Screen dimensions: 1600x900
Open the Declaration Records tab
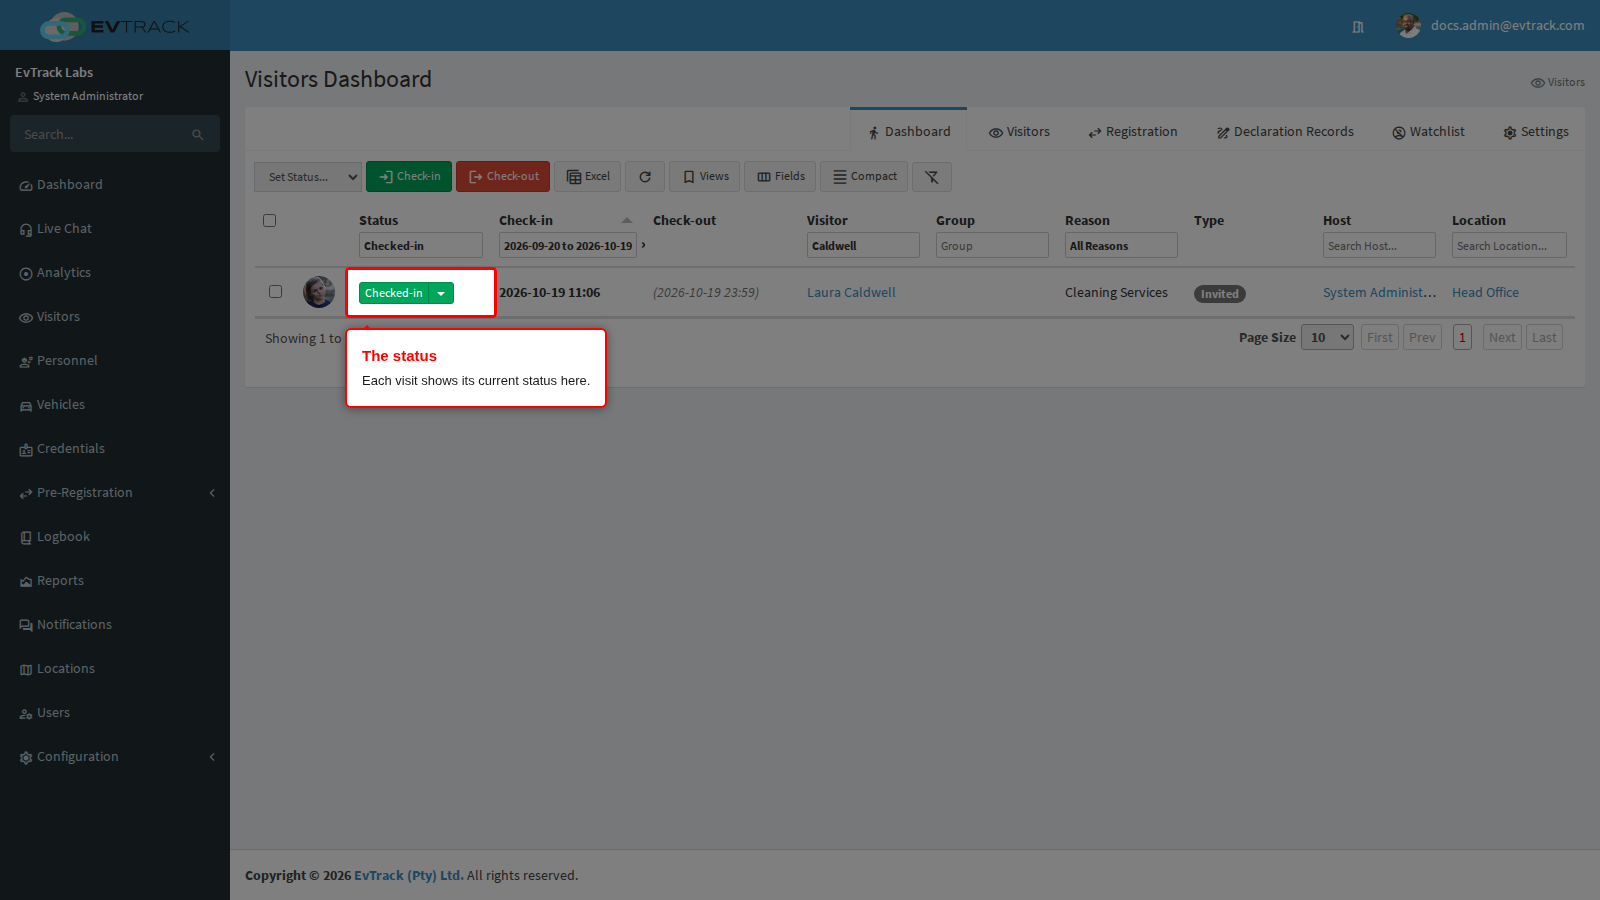[1285, 132]
